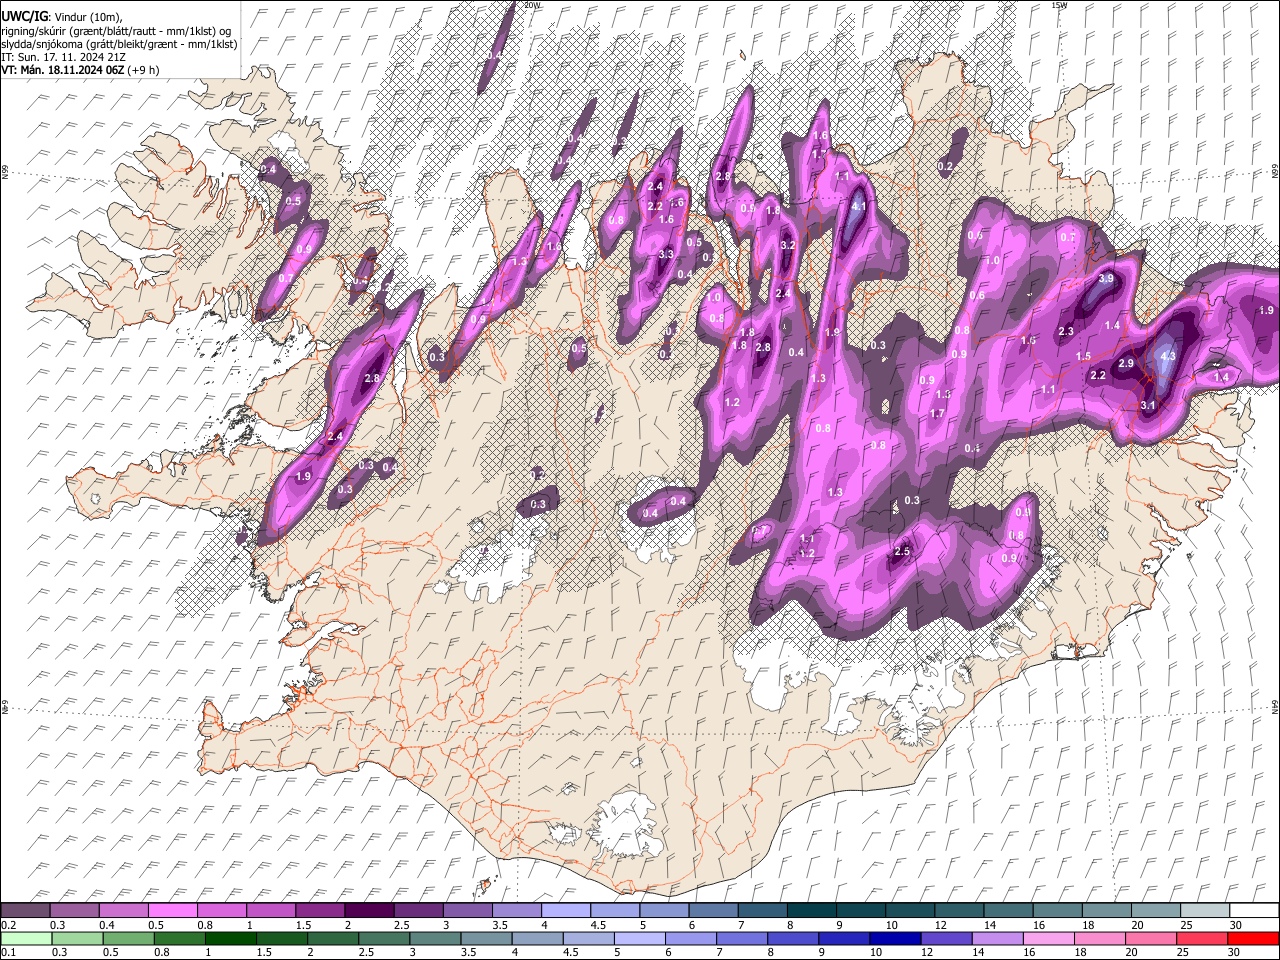Click the bright pink snow swatch between 0.5 and 0.8
Image resolution: width=1280 pixels, height=960 pixels.
pyautogui.click(x=173, y=911)
